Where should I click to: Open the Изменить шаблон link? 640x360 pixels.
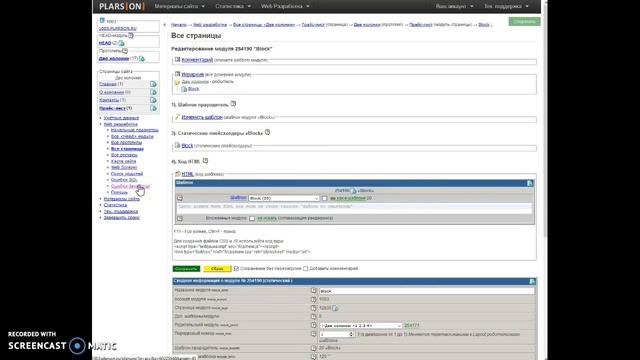tap(202, 117)
